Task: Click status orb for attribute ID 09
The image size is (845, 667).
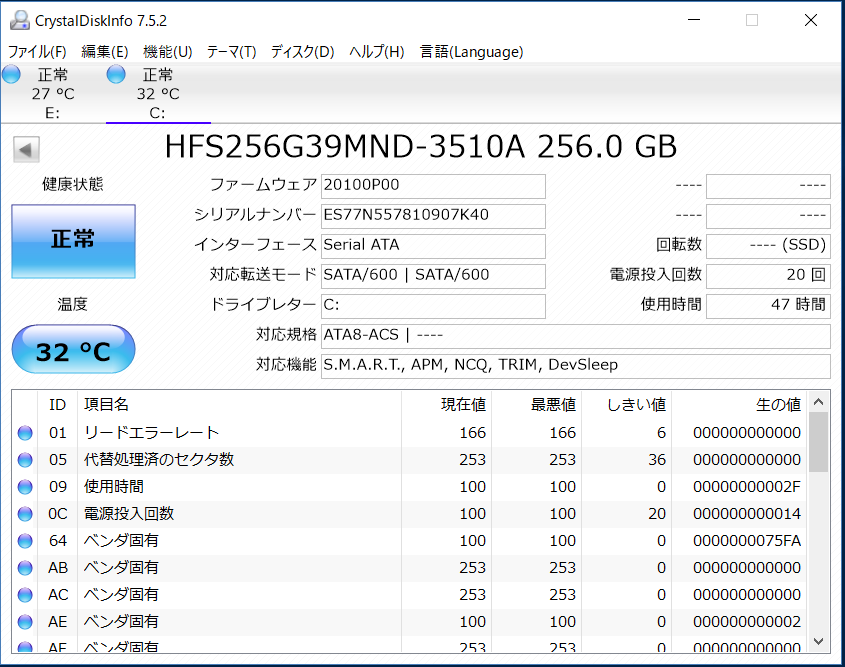Action: click(x=25, y=487)
